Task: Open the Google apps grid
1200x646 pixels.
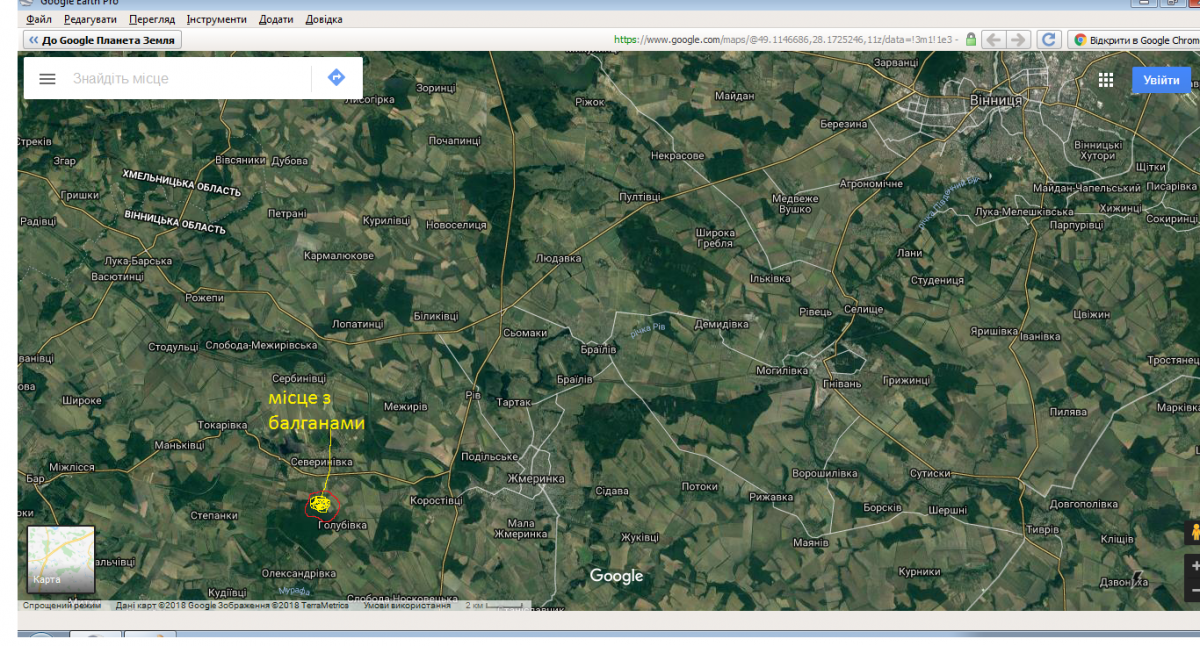Action: 1105,80
